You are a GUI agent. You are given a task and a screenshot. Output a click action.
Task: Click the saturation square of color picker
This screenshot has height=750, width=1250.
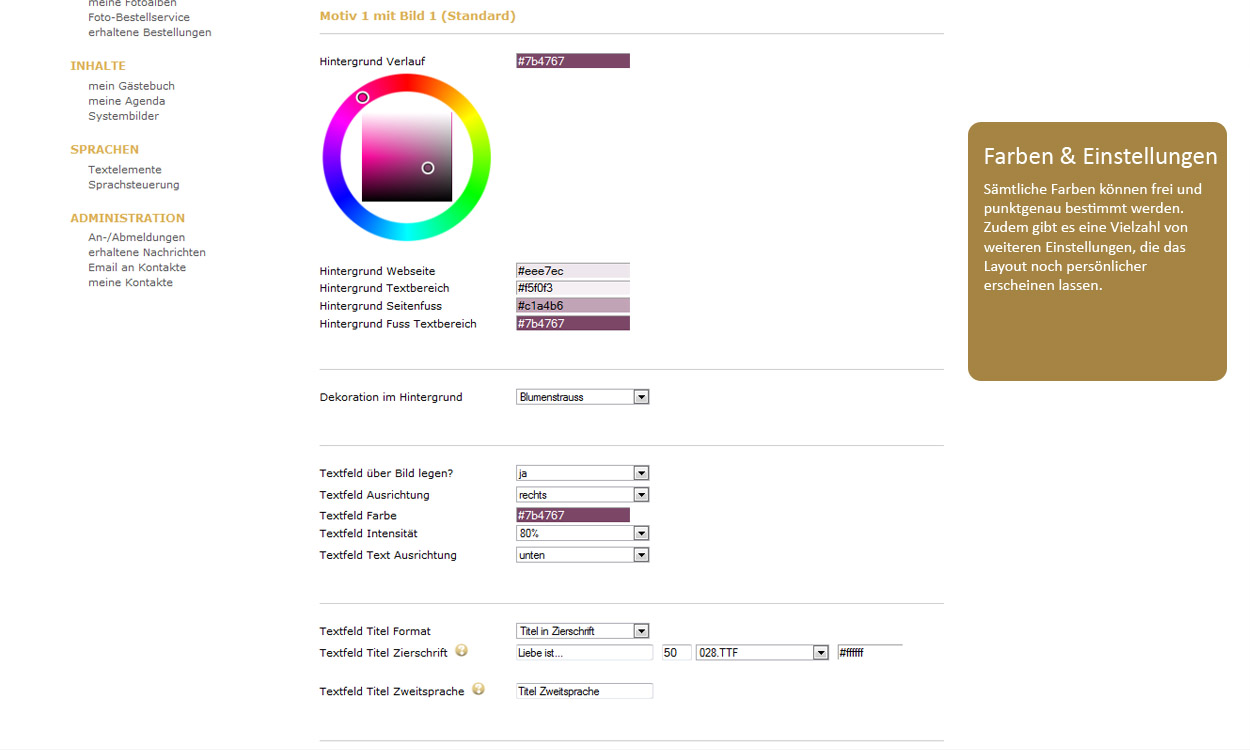[406, 156]
